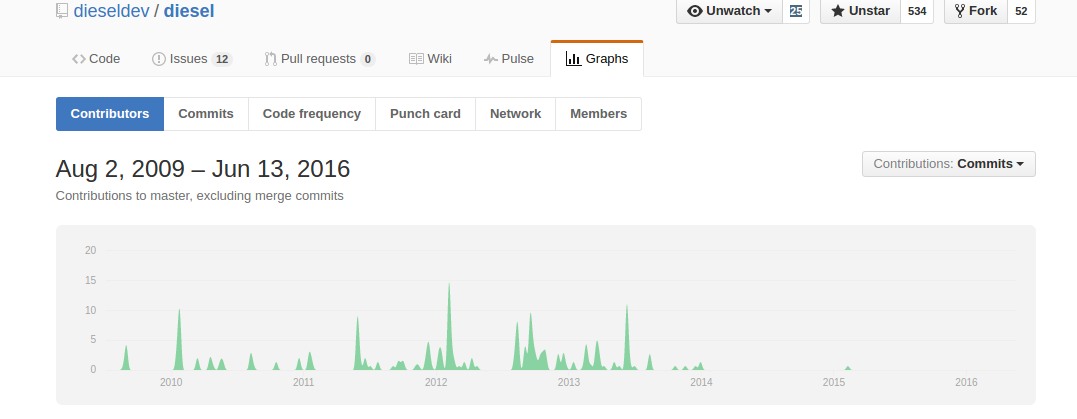The width and height of the screenshot is (1077, 419).
Task: Click the commit spike near 2010
Action: pos(179,338)
